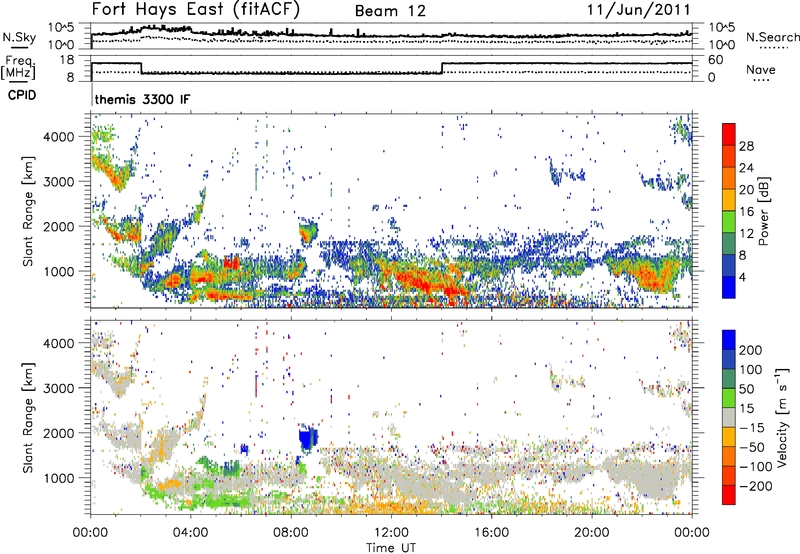Click the "16" label on Power color bar
Image resolution: width=800 pixels, height=554 pixels.
746,212
